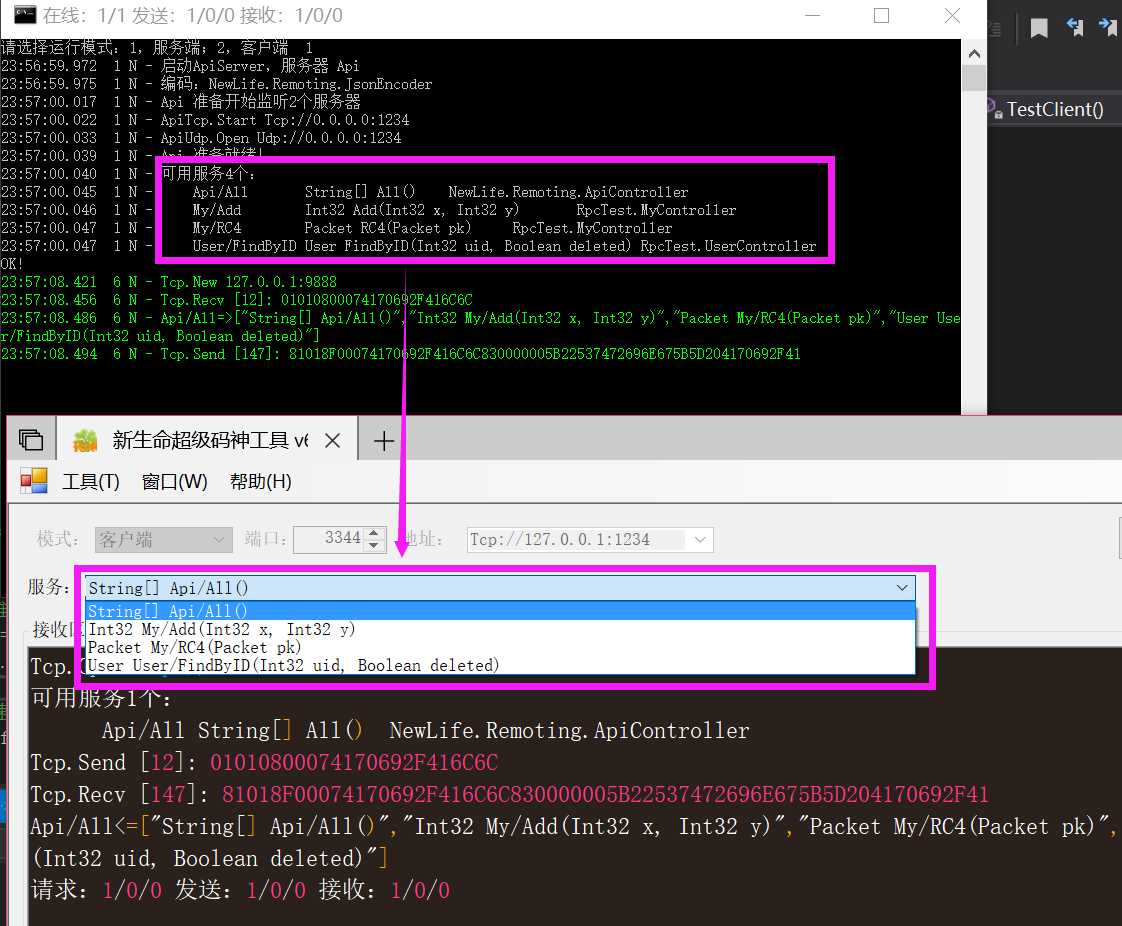Click the TestClient() method icon
1122x926 pixels.
pos(995,109)
